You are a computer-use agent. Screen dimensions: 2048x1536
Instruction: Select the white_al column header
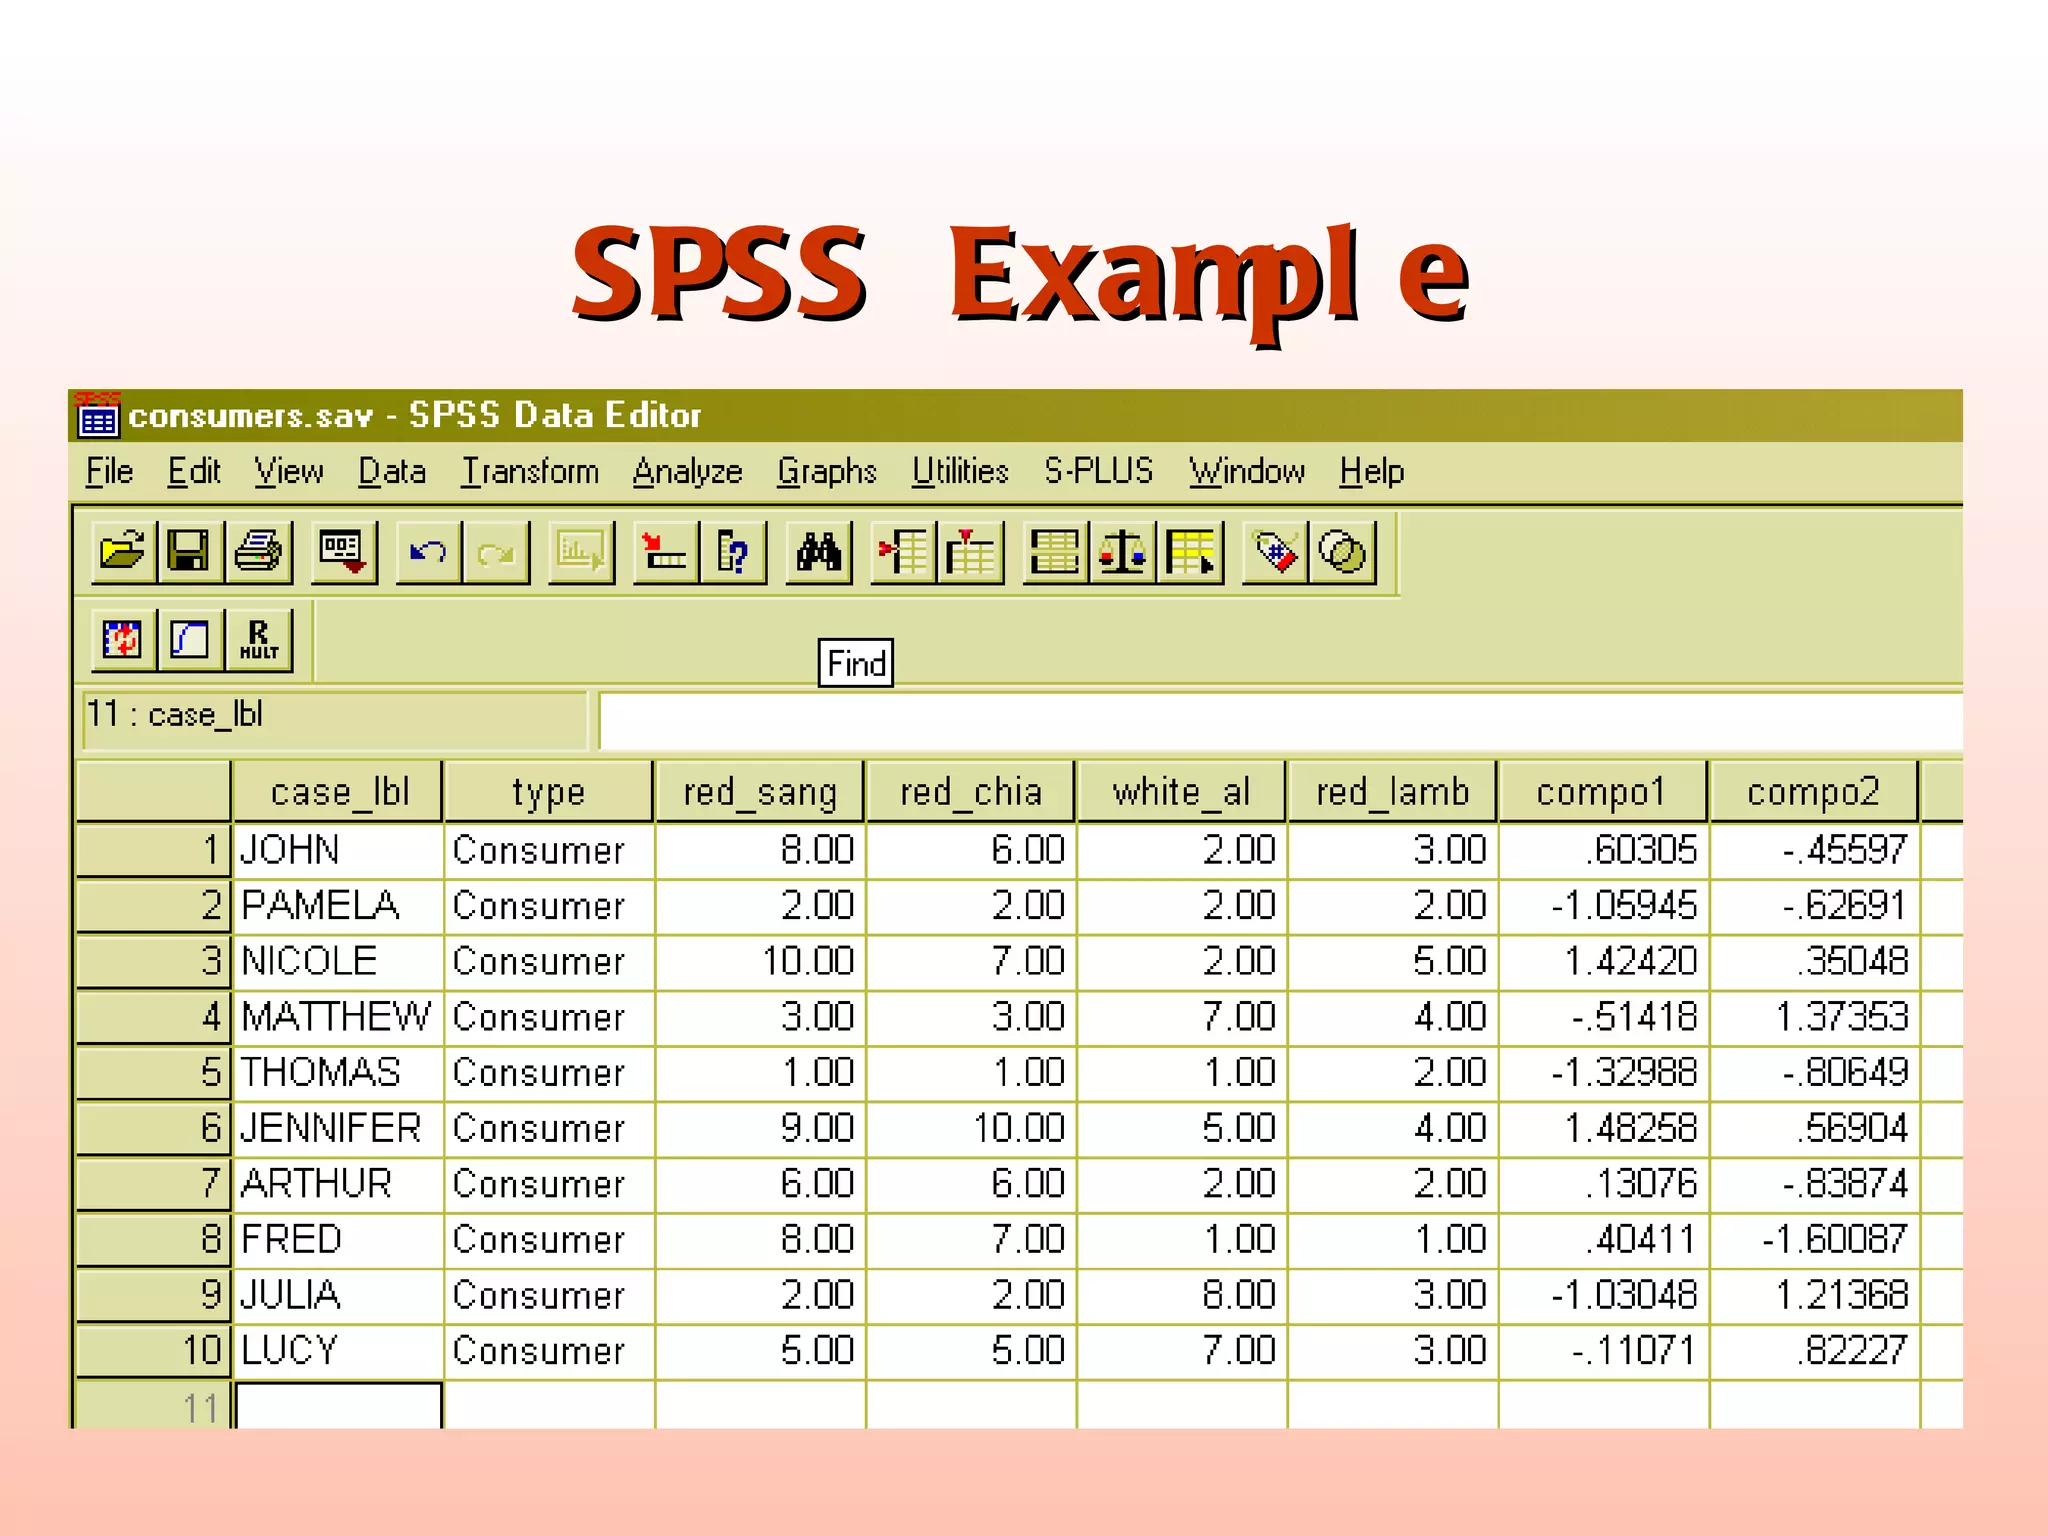coord(1182,792)
